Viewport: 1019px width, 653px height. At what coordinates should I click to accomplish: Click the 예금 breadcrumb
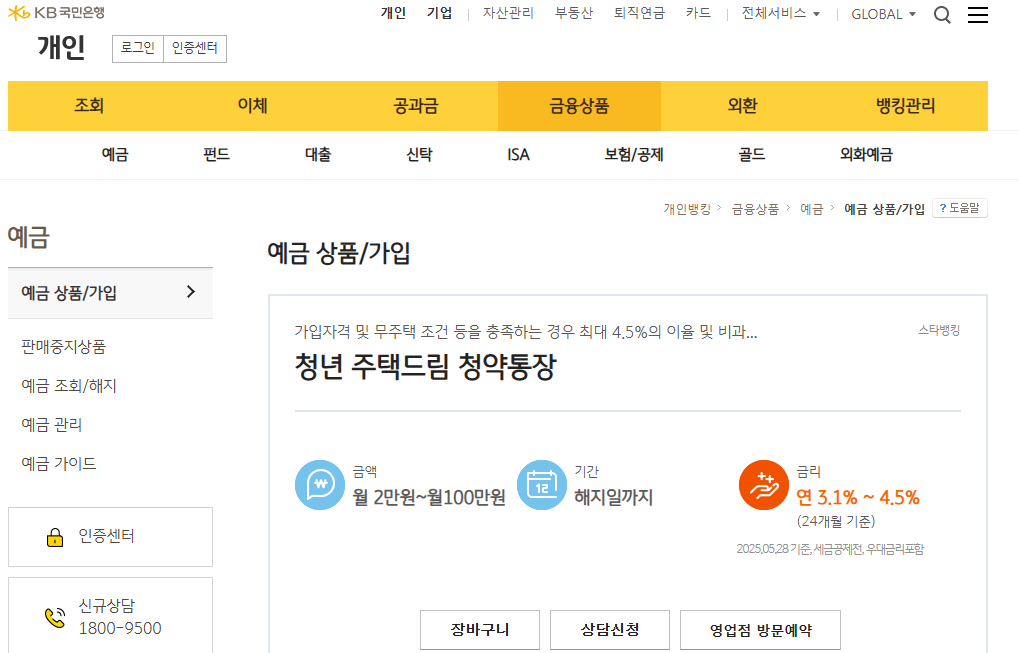click(812, 209)
